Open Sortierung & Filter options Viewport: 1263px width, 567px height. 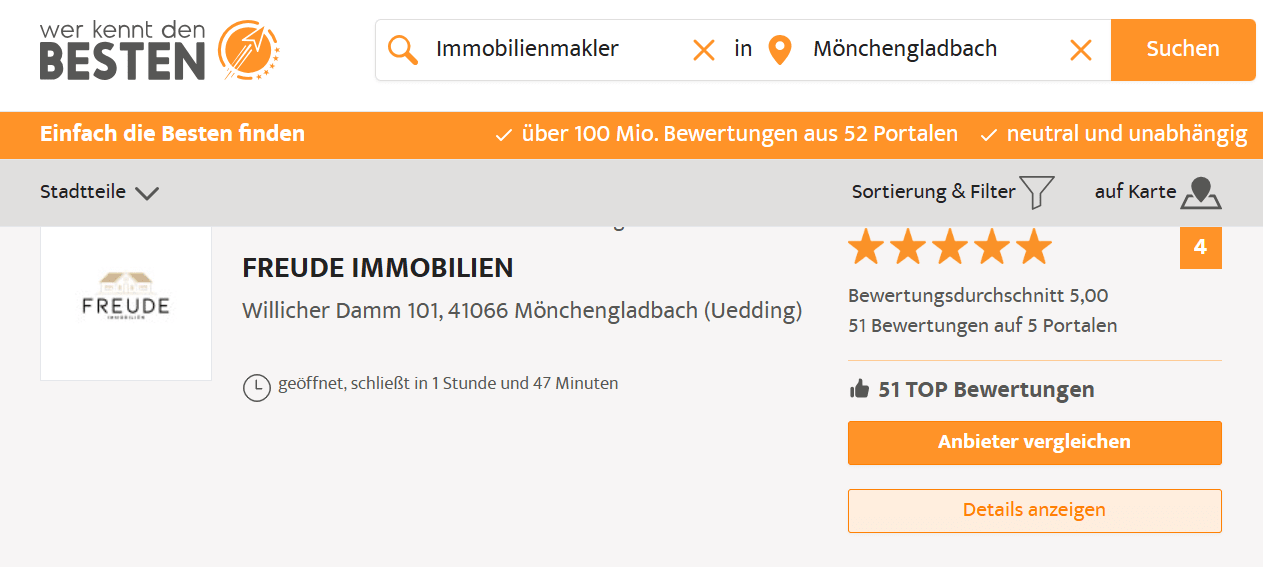pyautogui.click(x=933, y=192)
